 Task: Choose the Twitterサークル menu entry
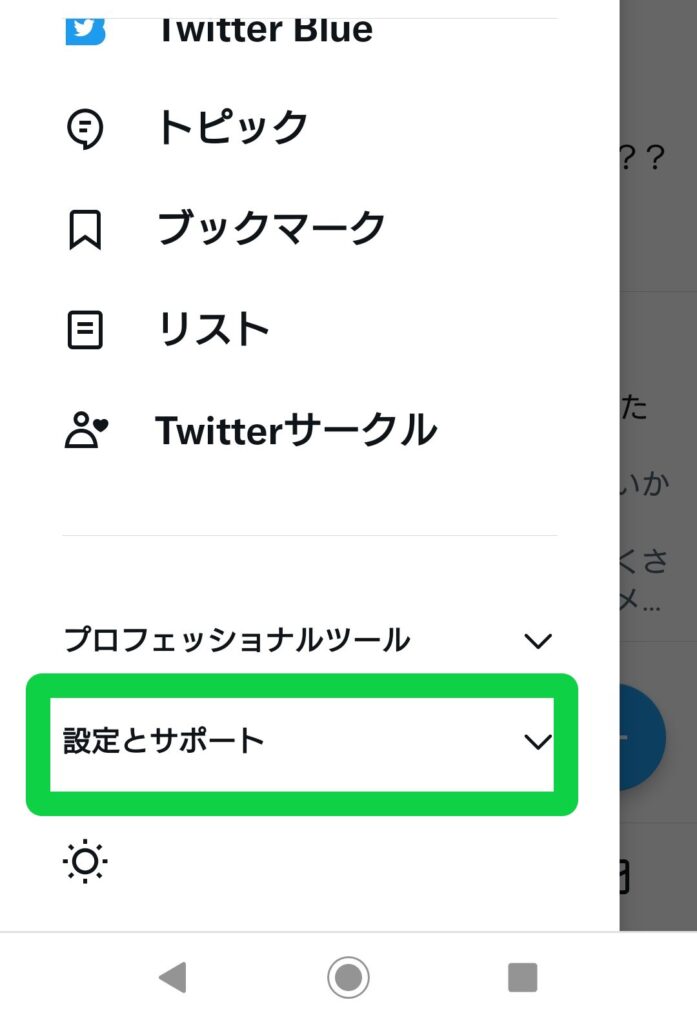pos(296,430)
